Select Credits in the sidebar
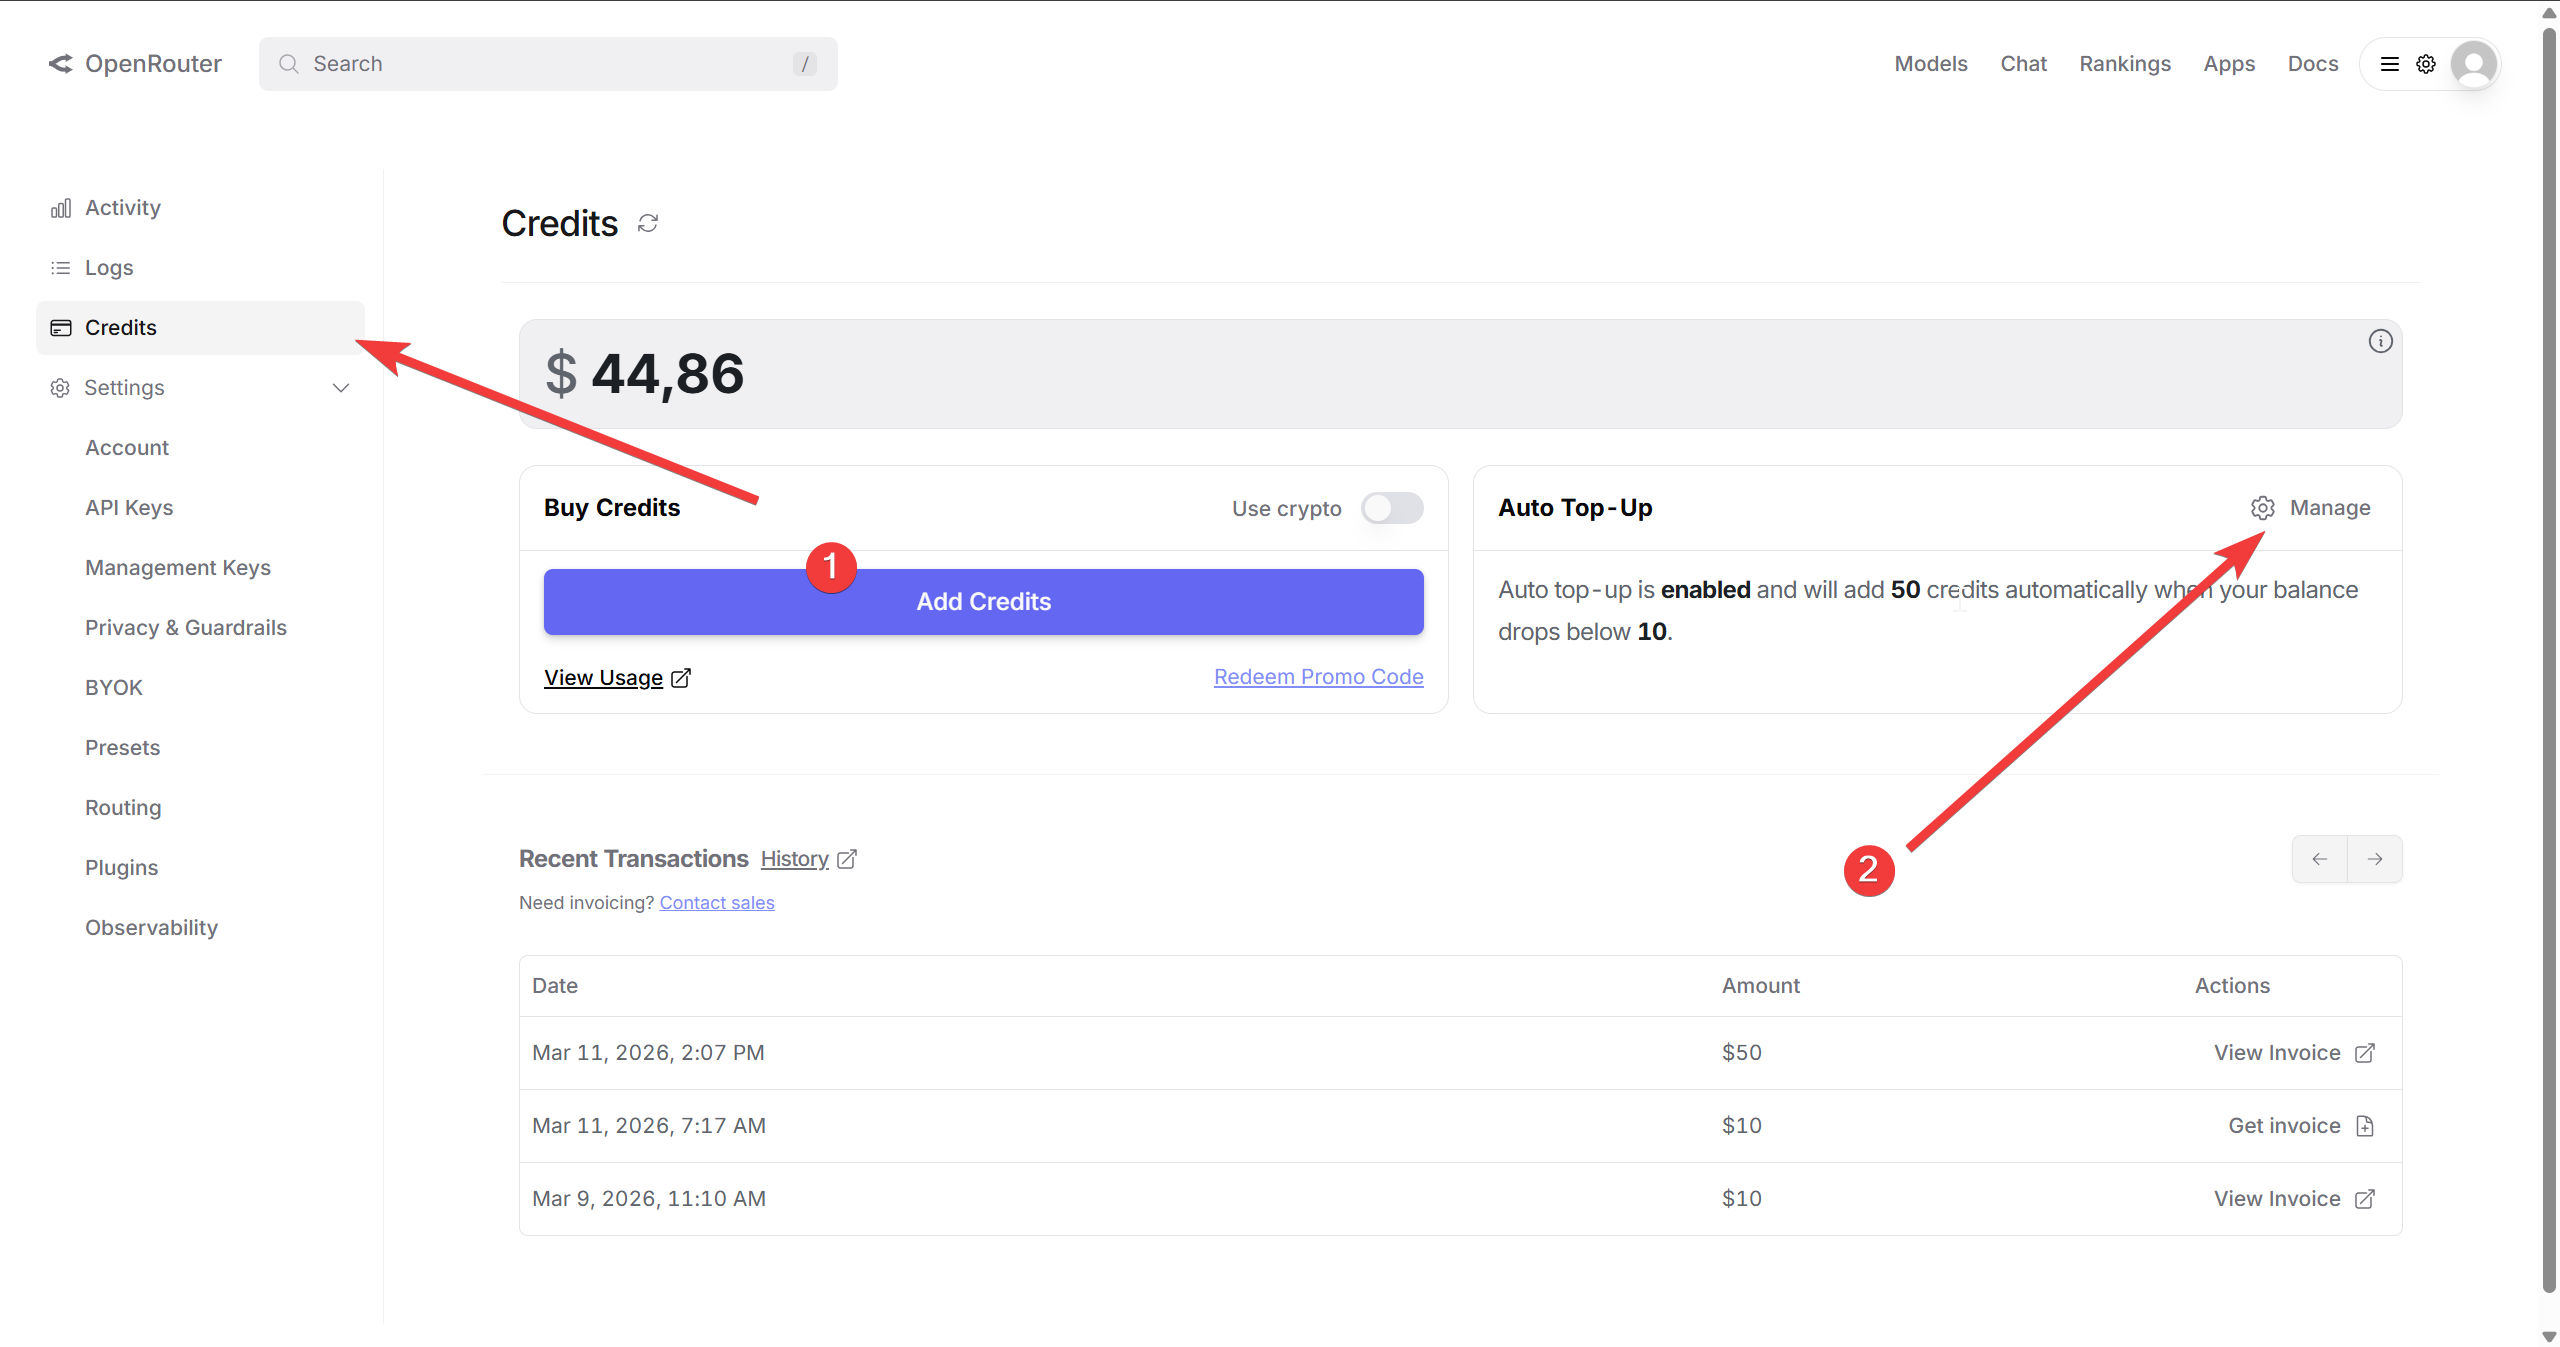 coord(200,328)
